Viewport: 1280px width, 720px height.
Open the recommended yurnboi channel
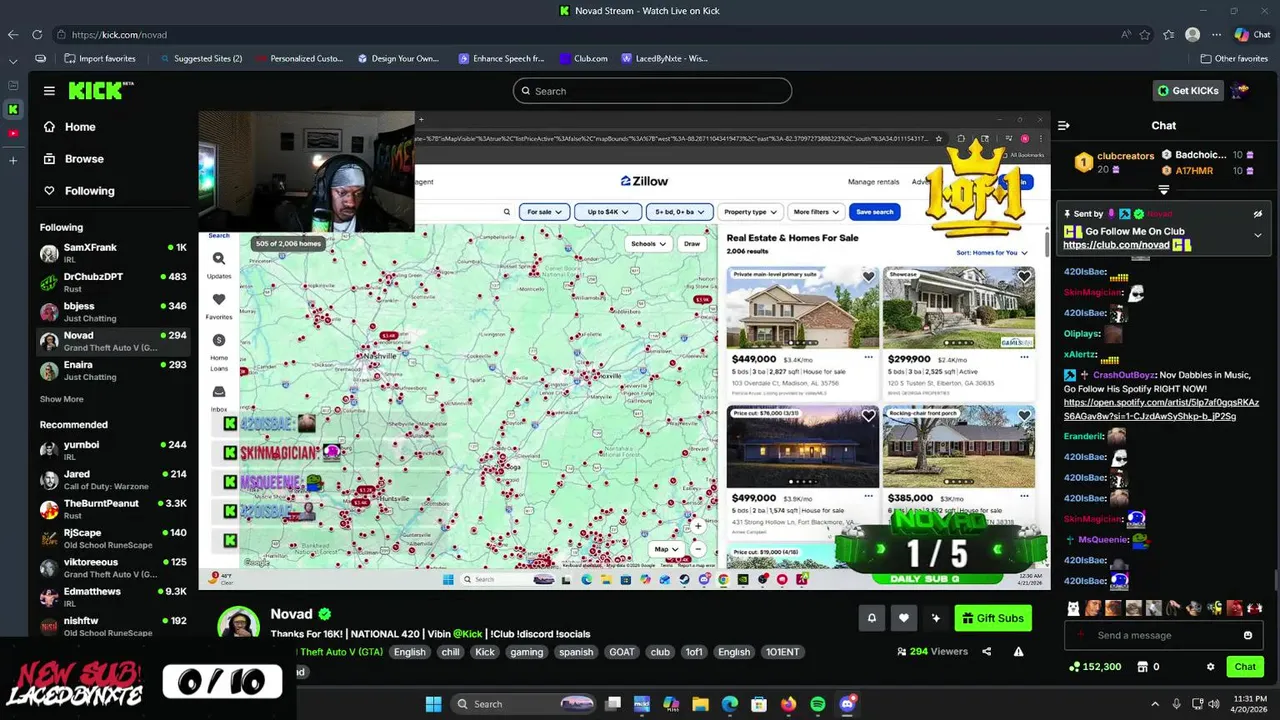pyautogui.click(x=113, y=450)
